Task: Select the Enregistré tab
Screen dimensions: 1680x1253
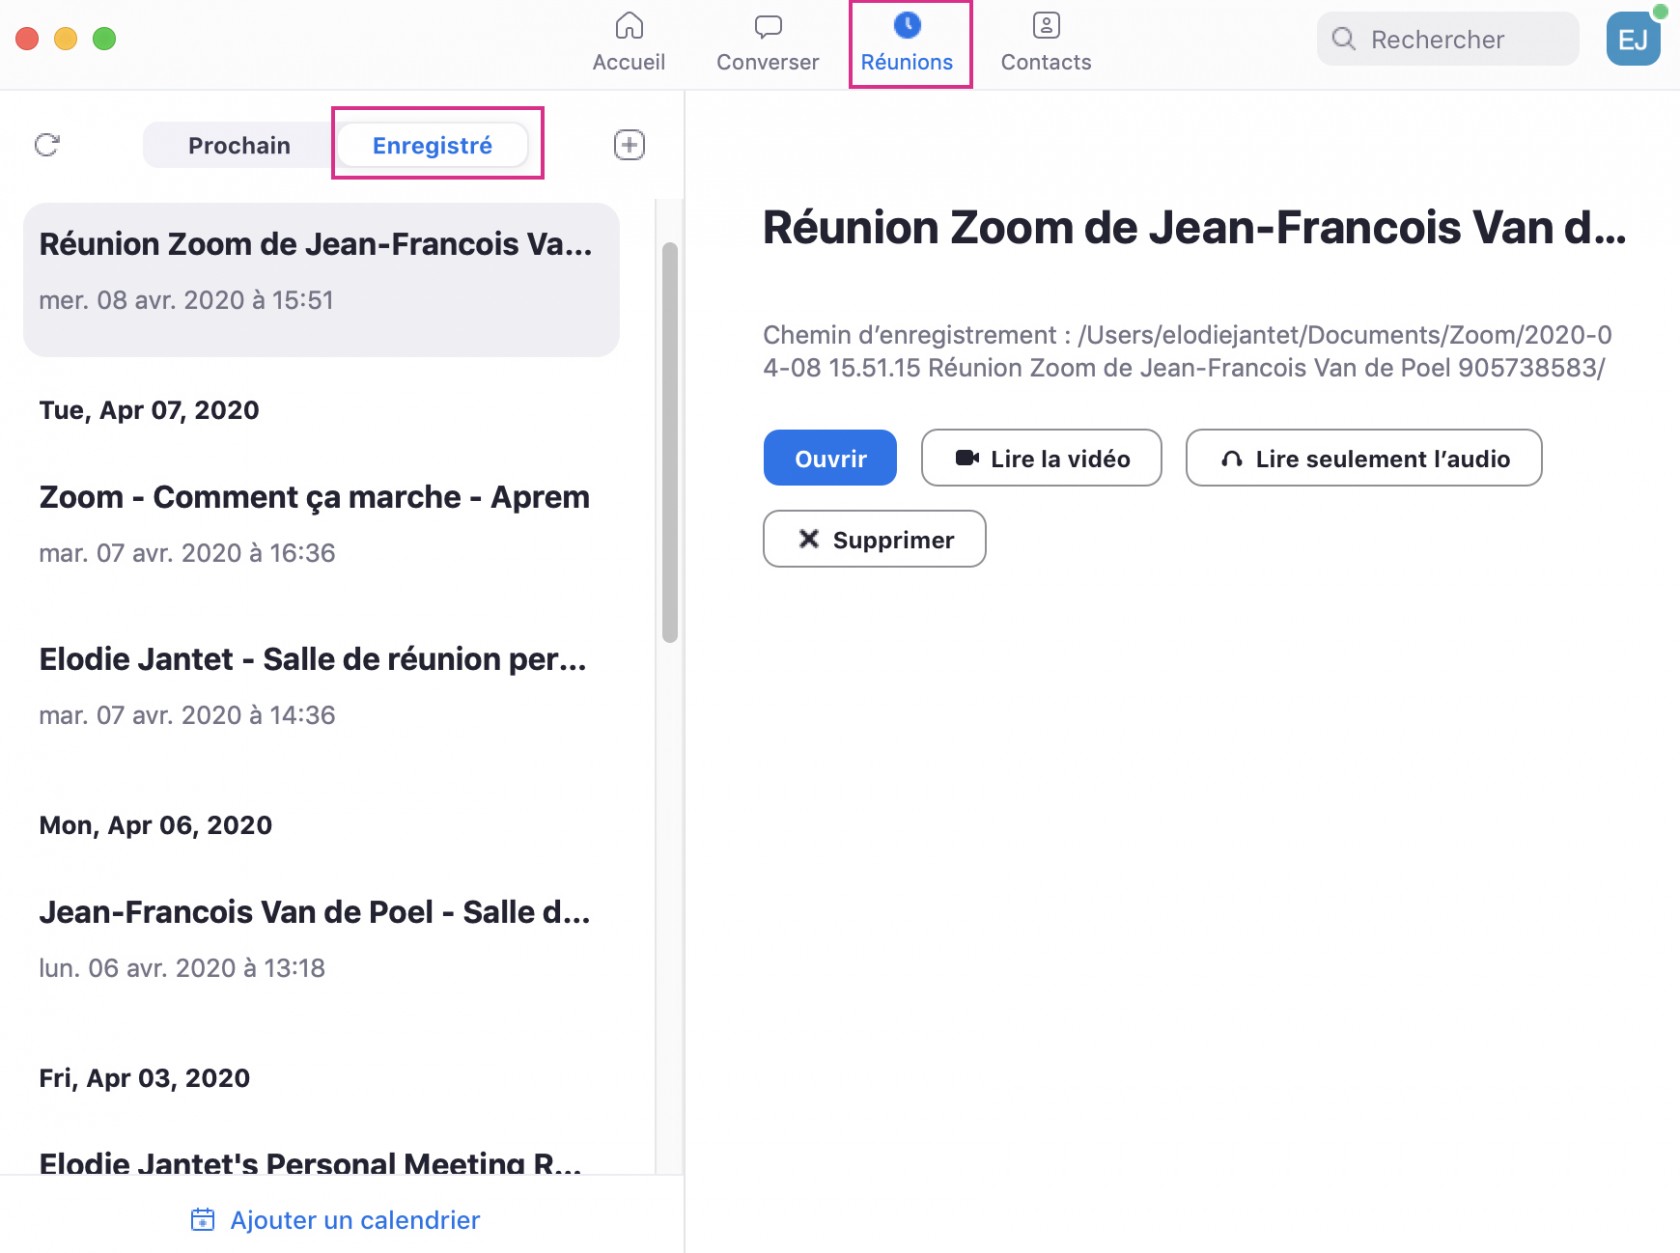Action: (x=432, y=146)
